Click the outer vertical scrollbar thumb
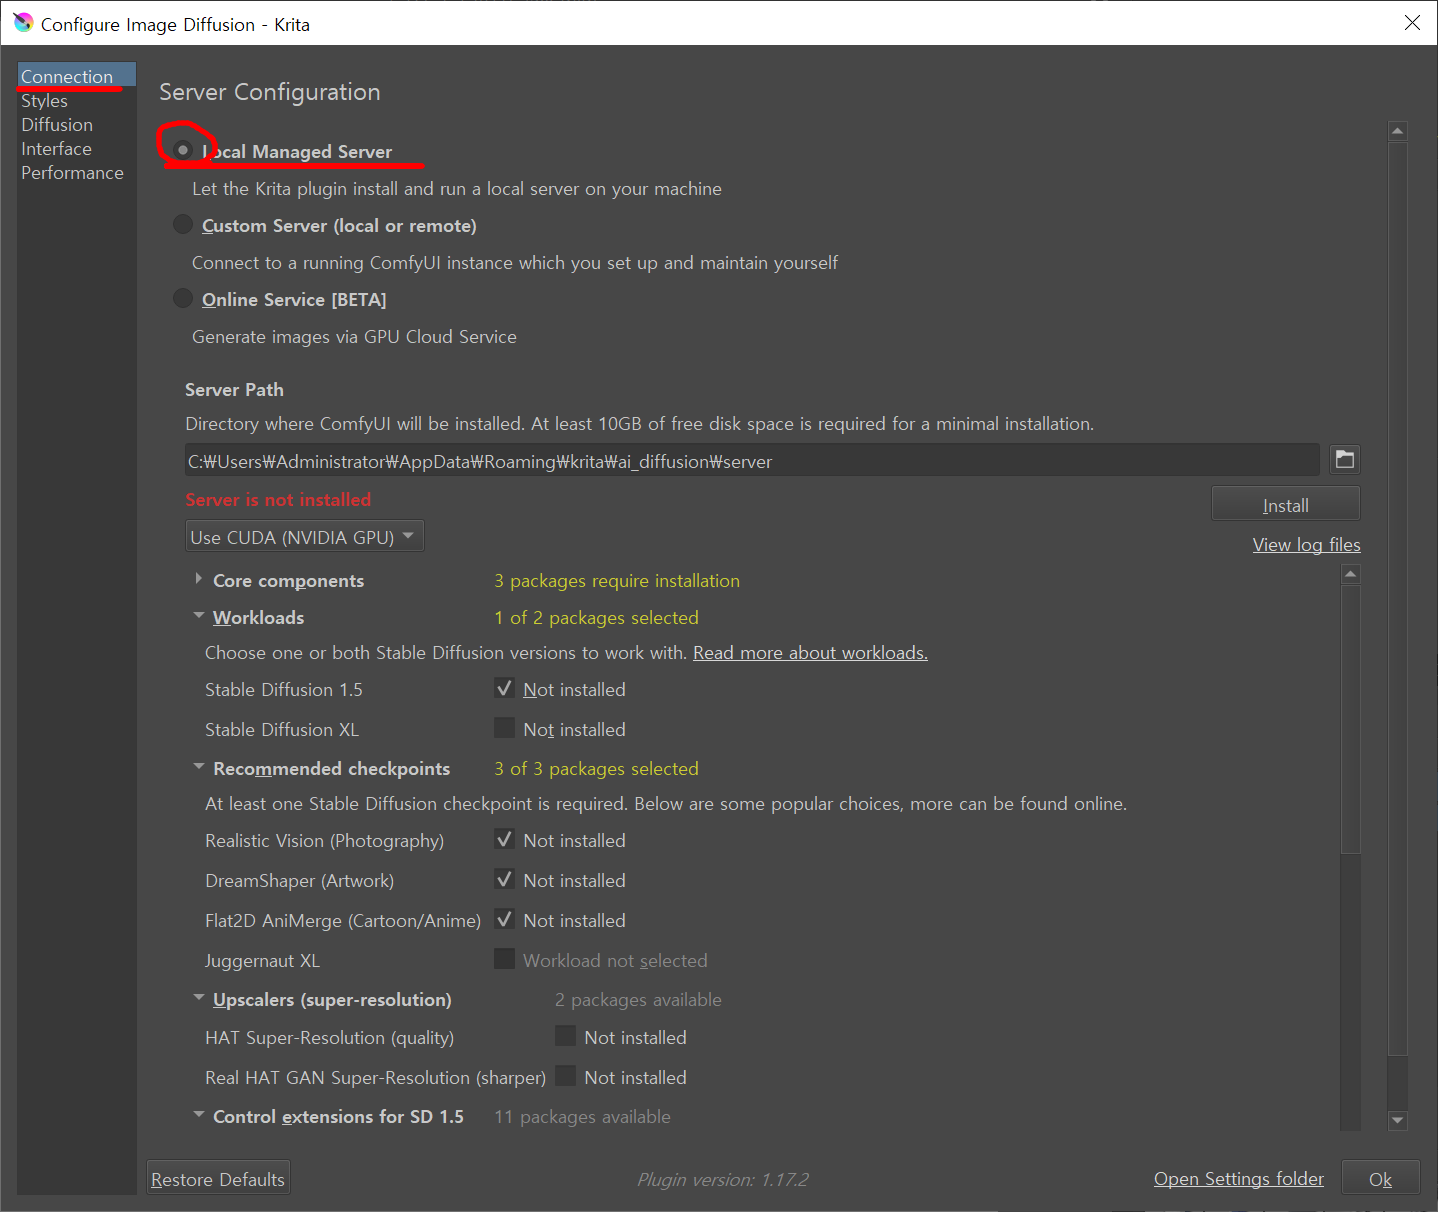This screenshot has width=1438, height=1212. 1398,598
